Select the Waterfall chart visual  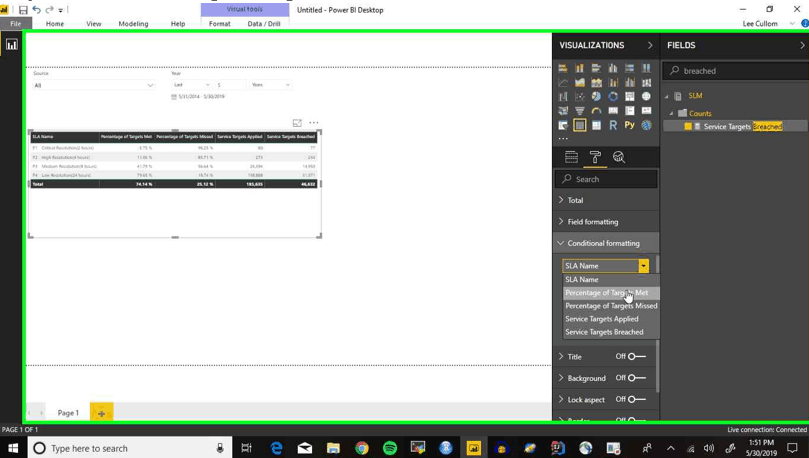(x=563, y=96)
